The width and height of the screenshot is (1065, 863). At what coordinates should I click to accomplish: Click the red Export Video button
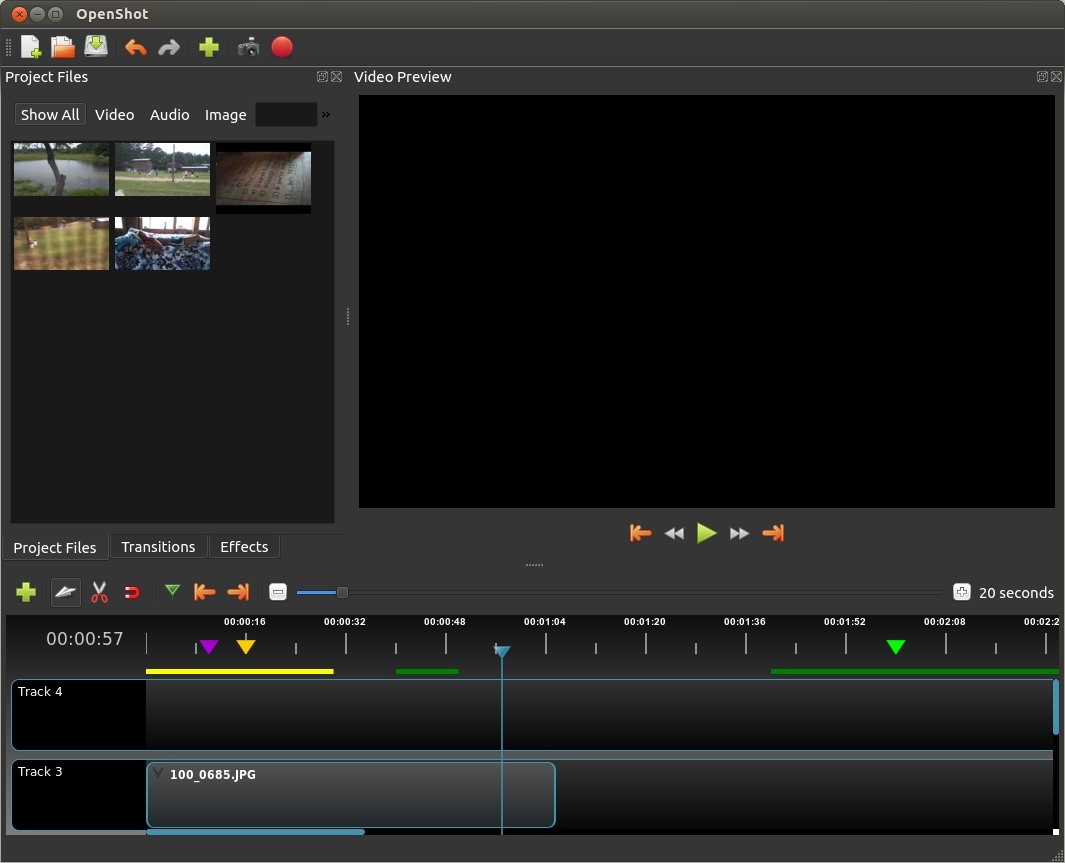click(x=282, y=47)
